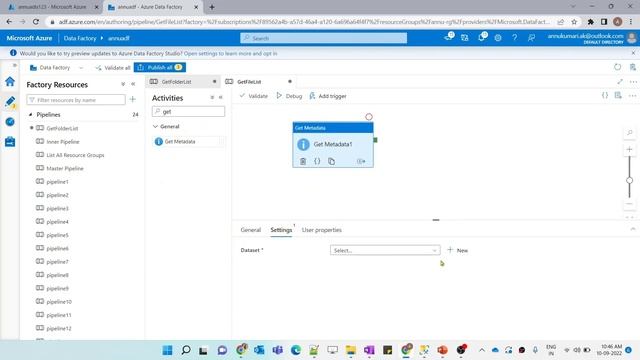Image resolution: width=640 pixels, height=360 pixels.
Task: Collapse the Activities panel double-chevron
Action: (221, 98)
